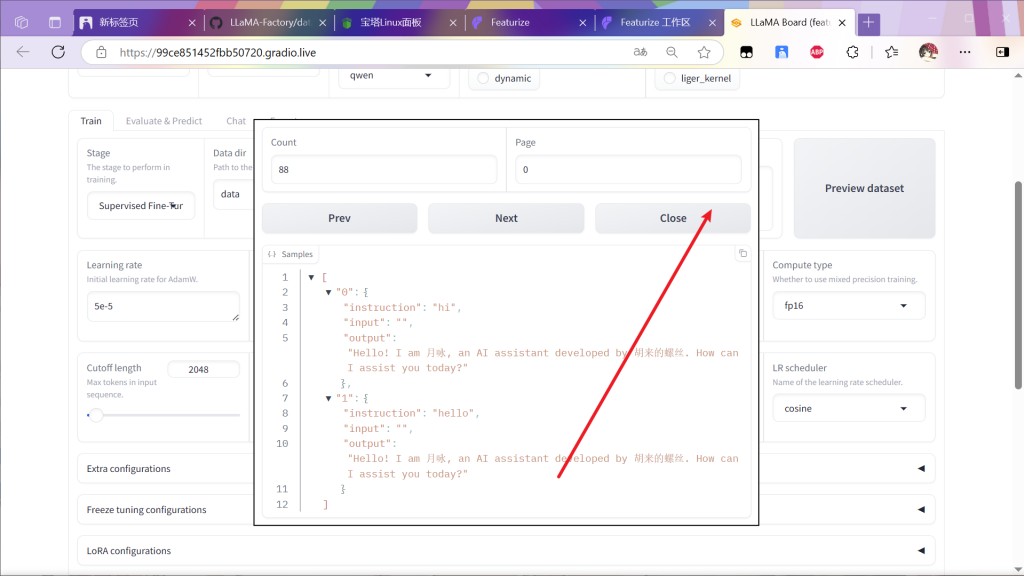Open the Favorites list icon

pyautogui.click(x=891, y=52)
